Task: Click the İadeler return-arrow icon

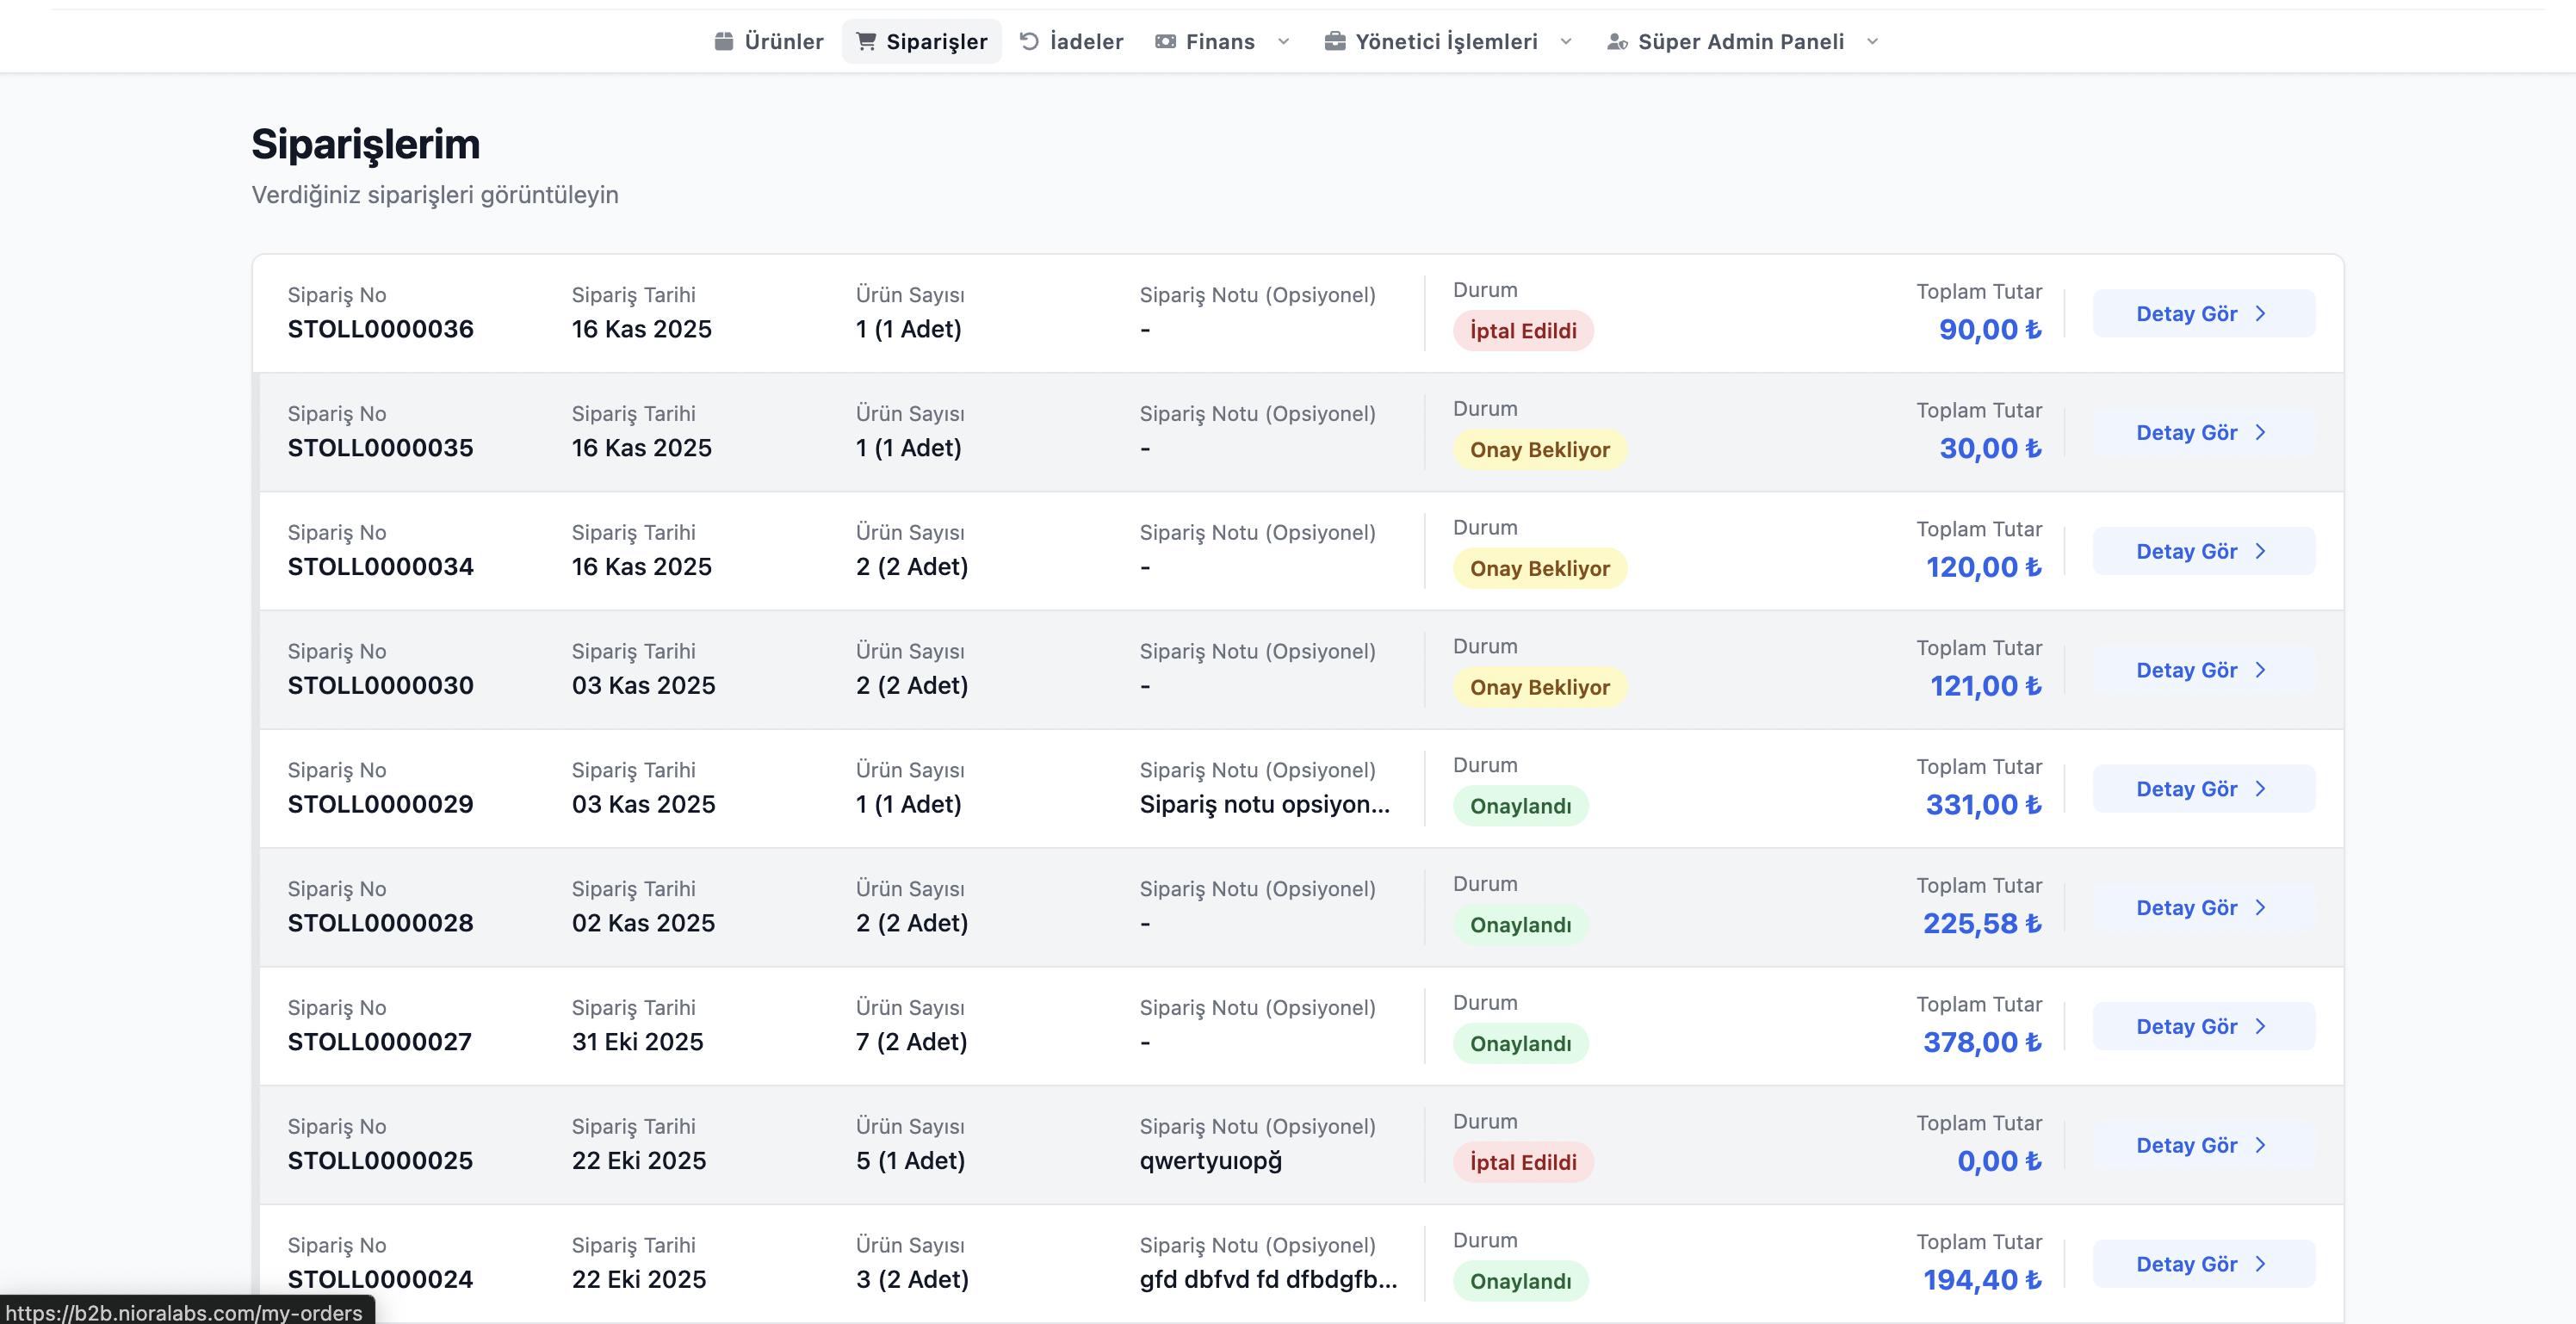Action: click(1029, 41)
